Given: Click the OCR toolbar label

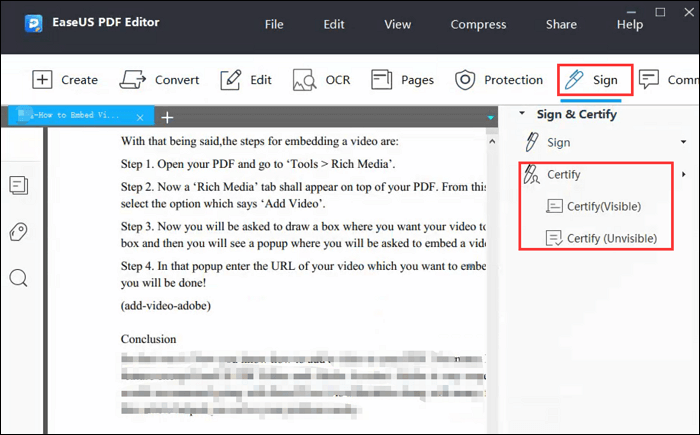Looking at the screenshot, I should tap(338, 80).
